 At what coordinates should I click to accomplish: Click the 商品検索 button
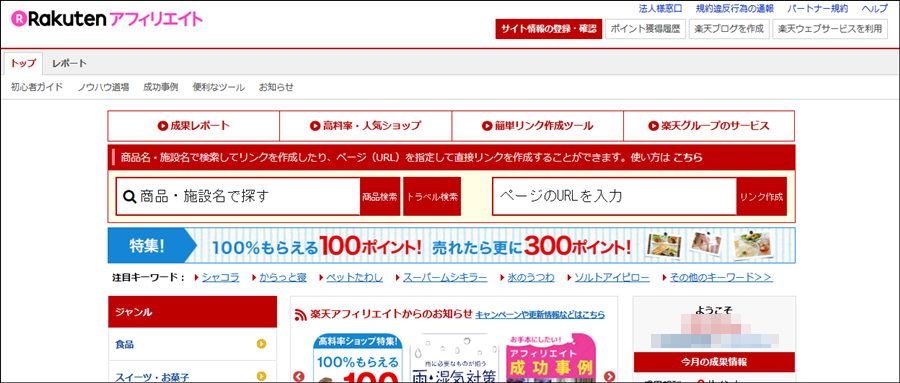point(380,196)
